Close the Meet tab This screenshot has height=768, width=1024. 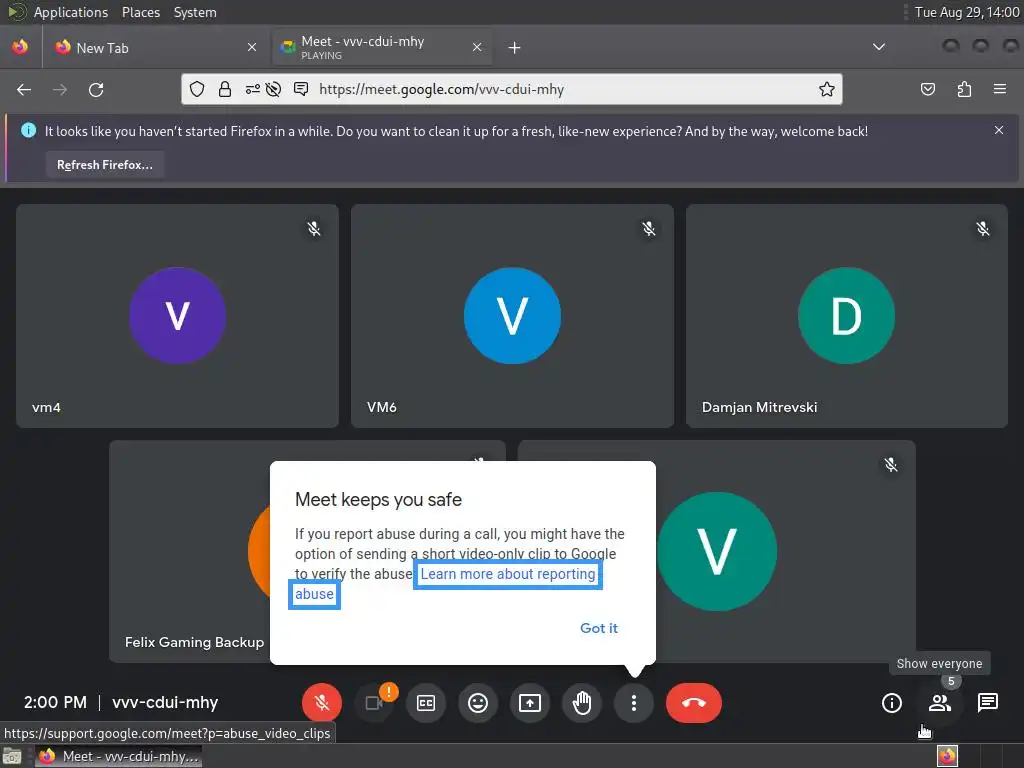tap(477, 47)
